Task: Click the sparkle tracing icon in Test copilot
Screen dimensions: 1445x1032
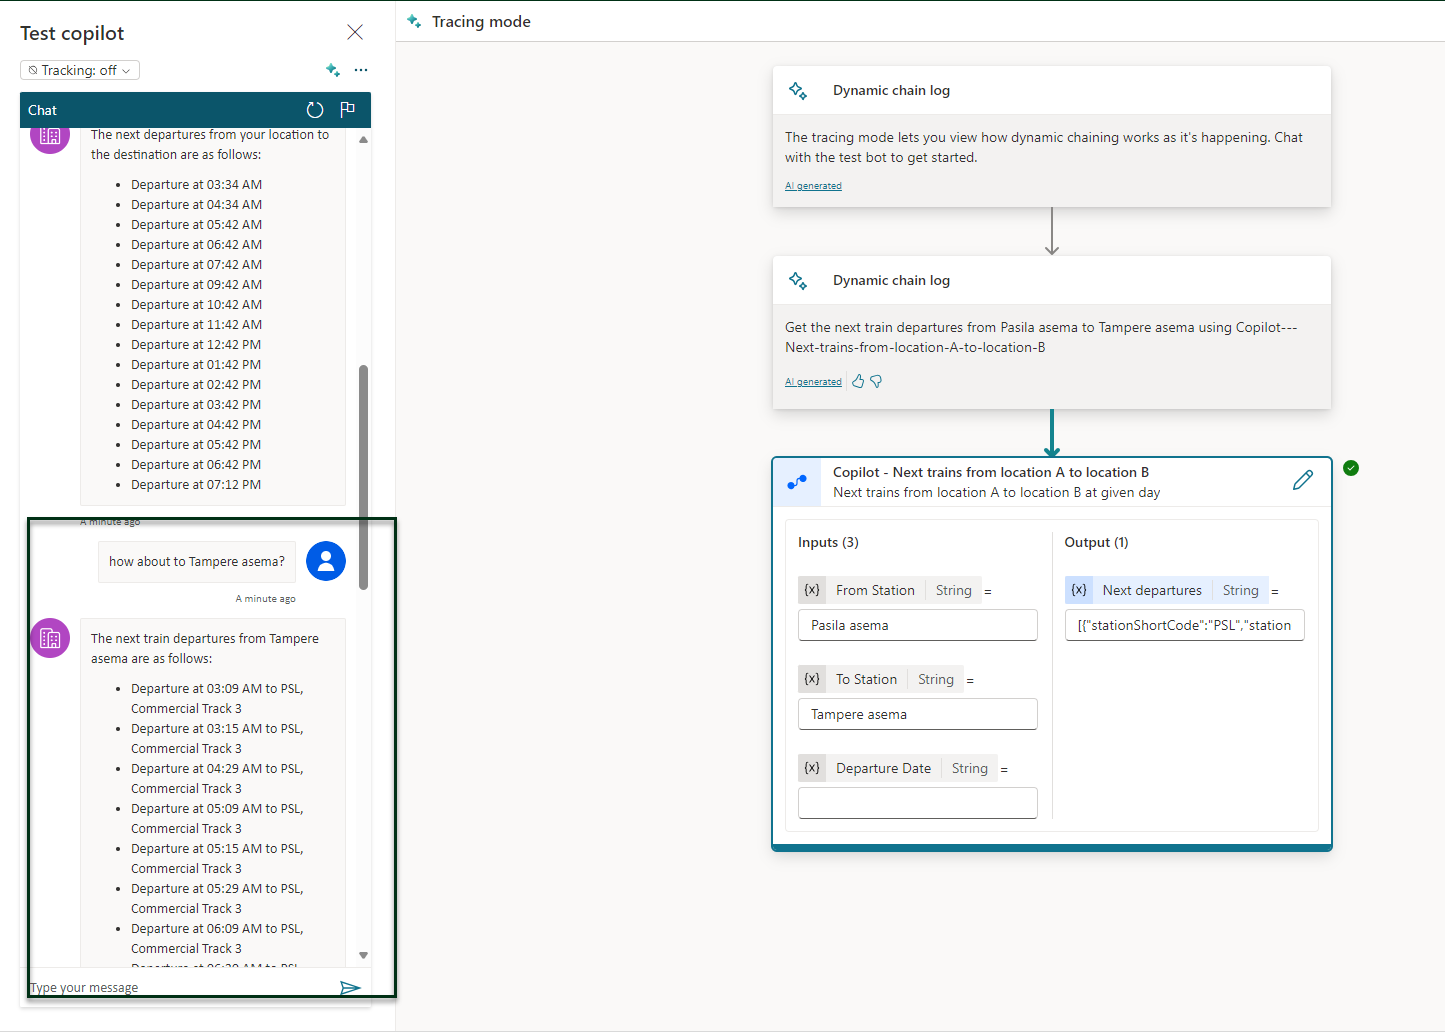Action: tap(333, 70)
